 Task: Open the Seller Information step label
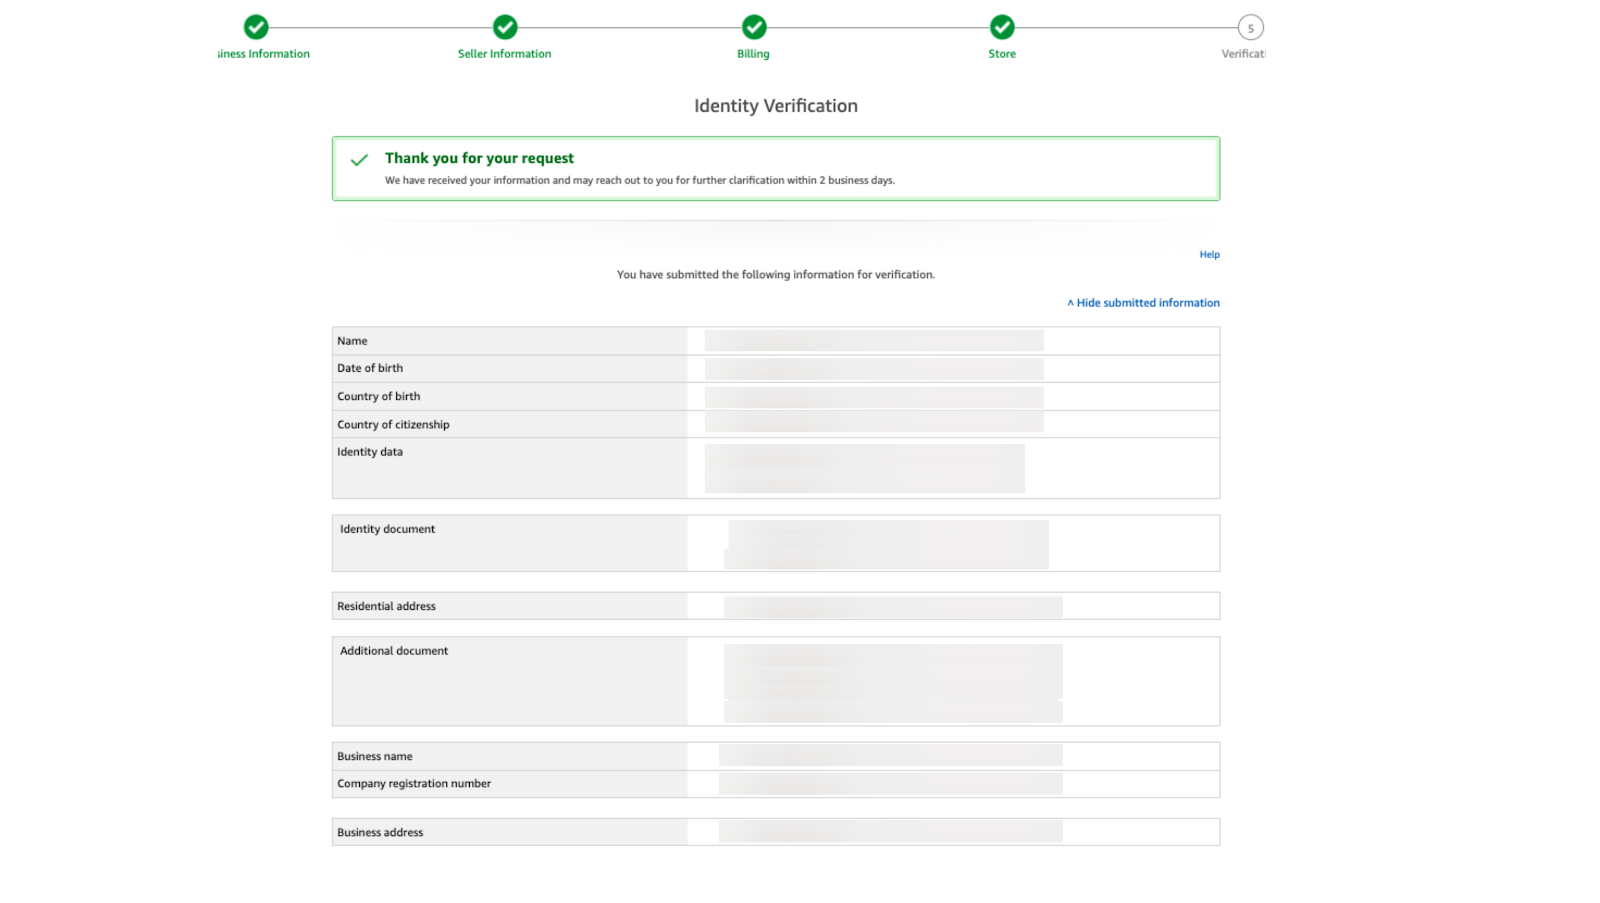(x=504, y=54)
